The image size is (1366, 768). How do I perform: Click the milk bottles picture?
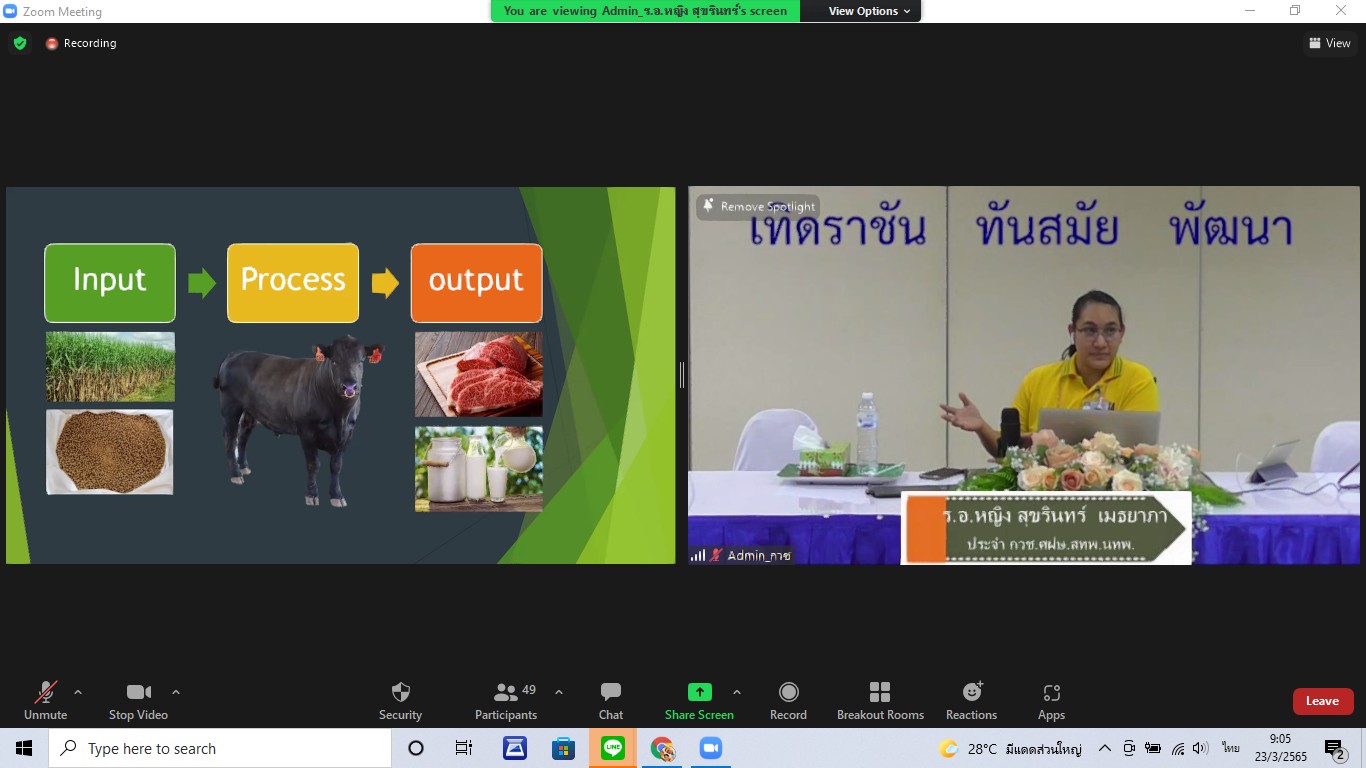(479, 469)
